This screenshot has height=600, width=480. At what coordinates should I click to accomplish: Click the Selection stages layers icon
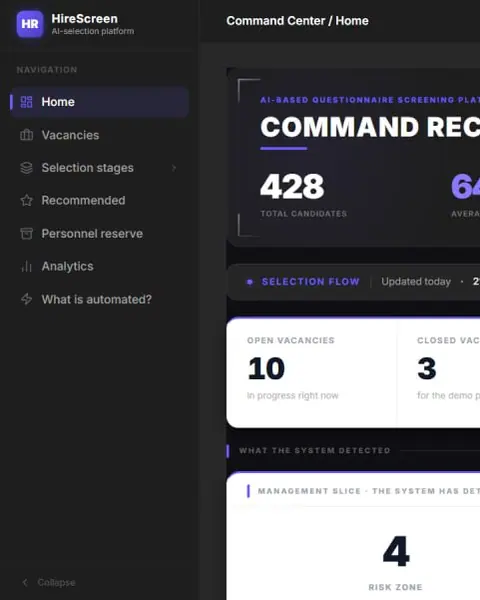(x=26, y=168)
